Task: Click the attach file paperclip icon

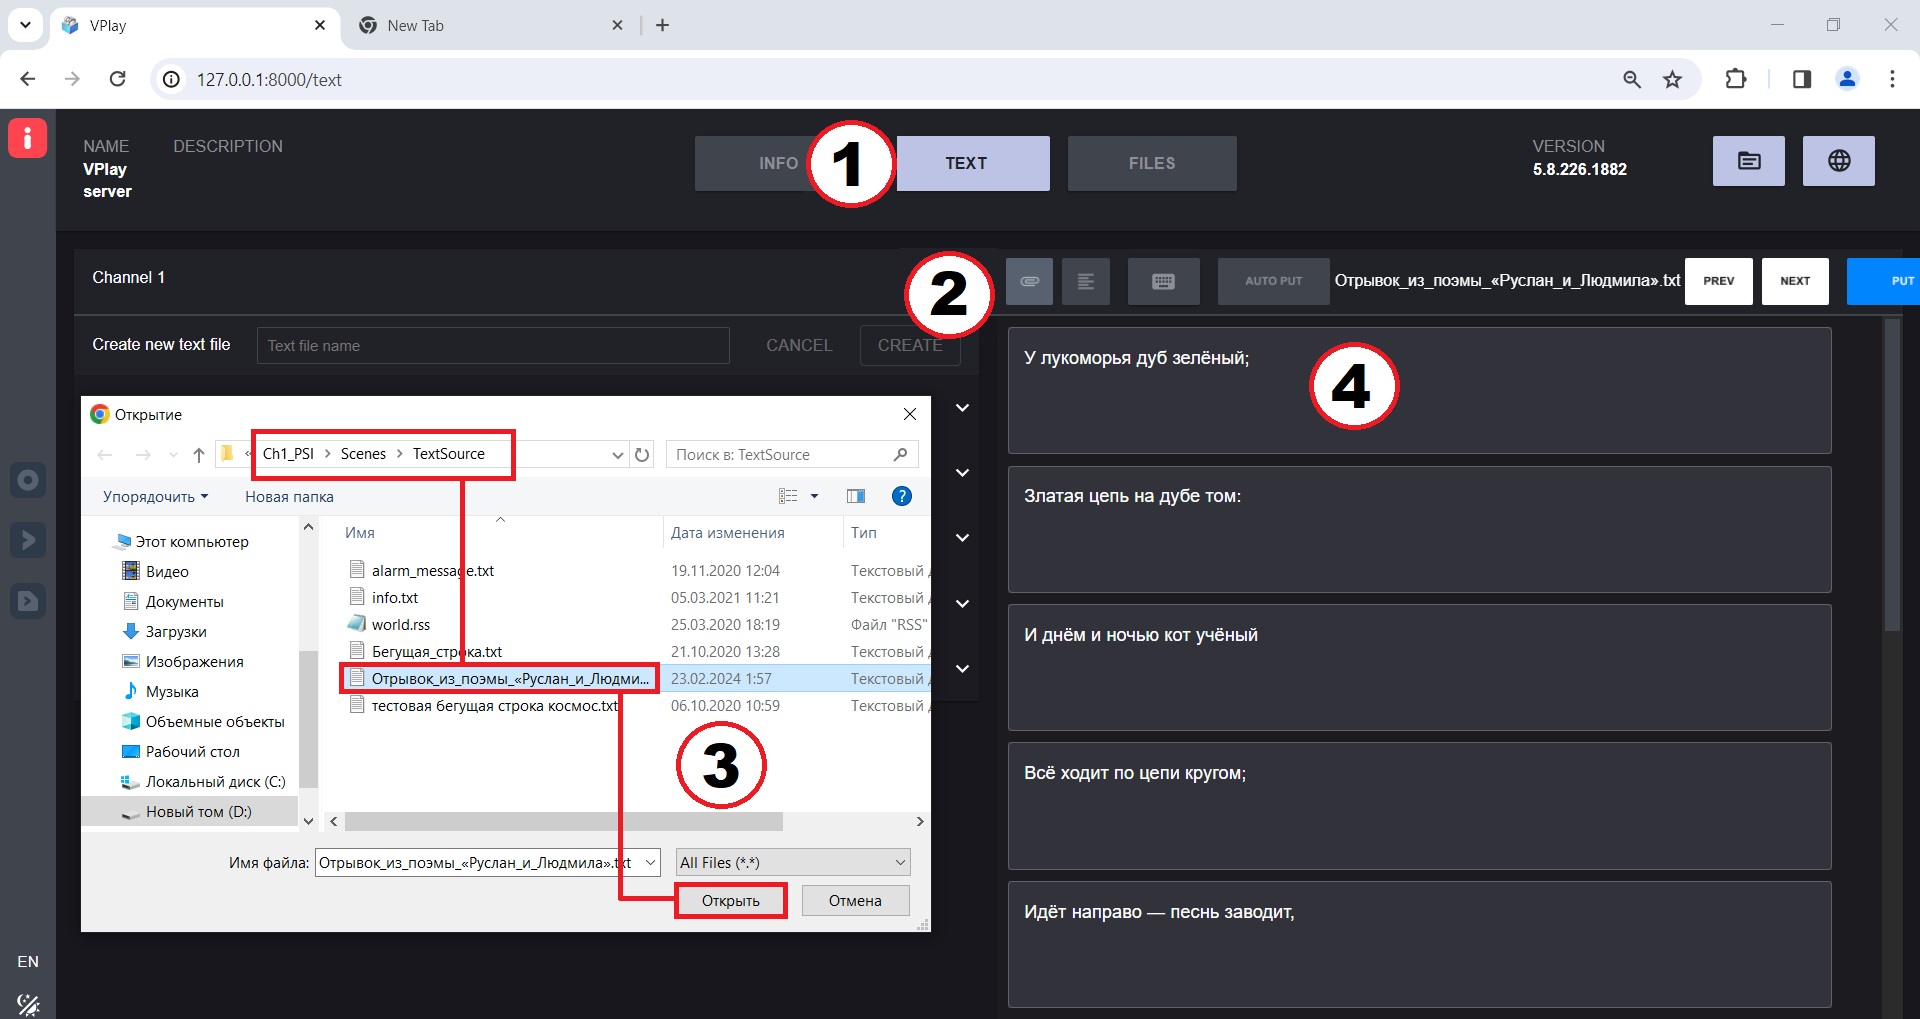Action: click(x=1029, y=281)
